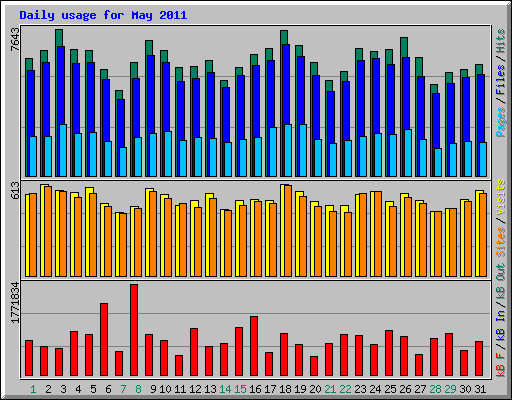
Task: Click the orange sites bar for day 31
Action: [x=483, y=235]
